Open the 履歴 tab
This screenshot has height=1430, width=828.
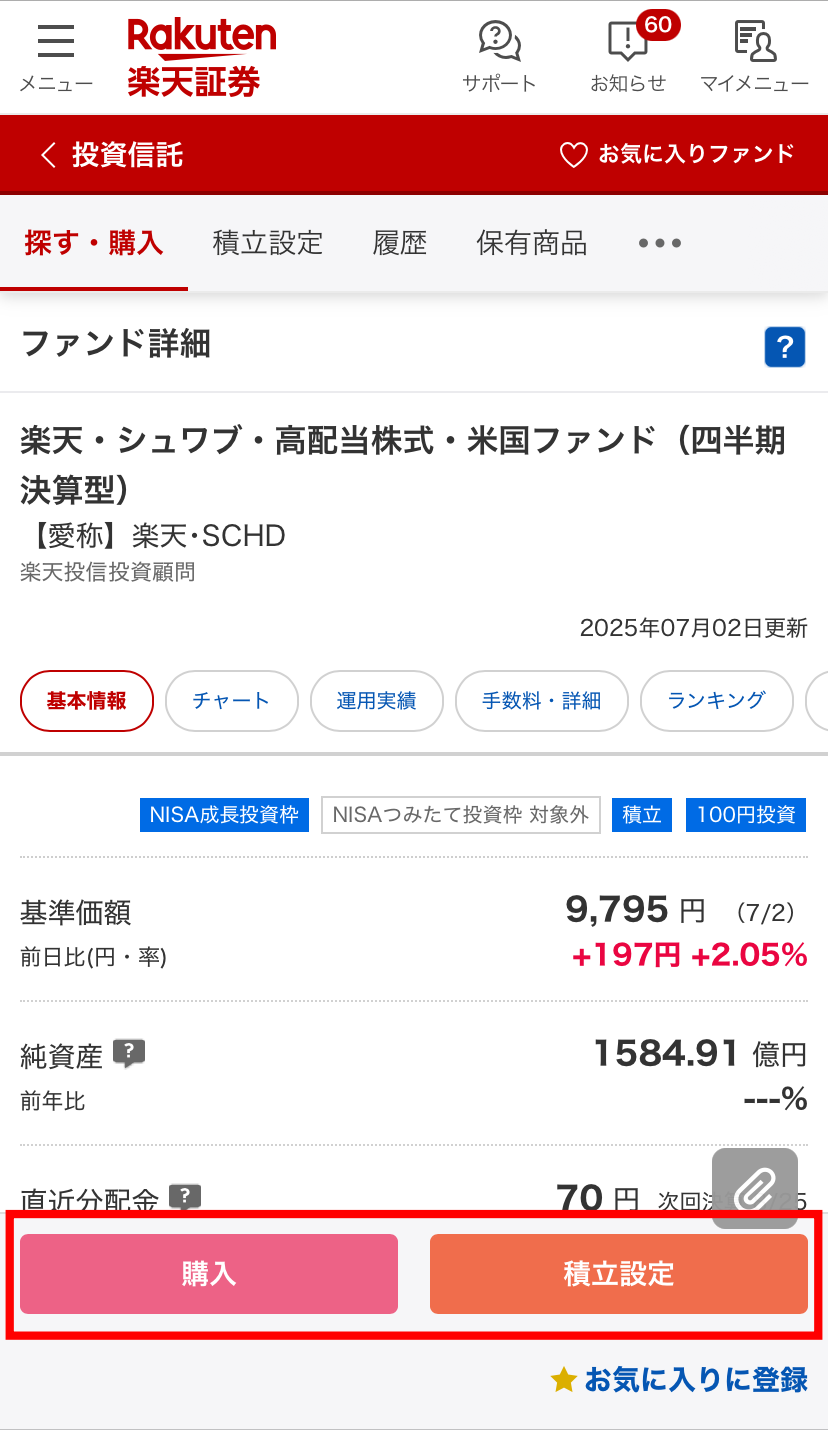point(400,243)
